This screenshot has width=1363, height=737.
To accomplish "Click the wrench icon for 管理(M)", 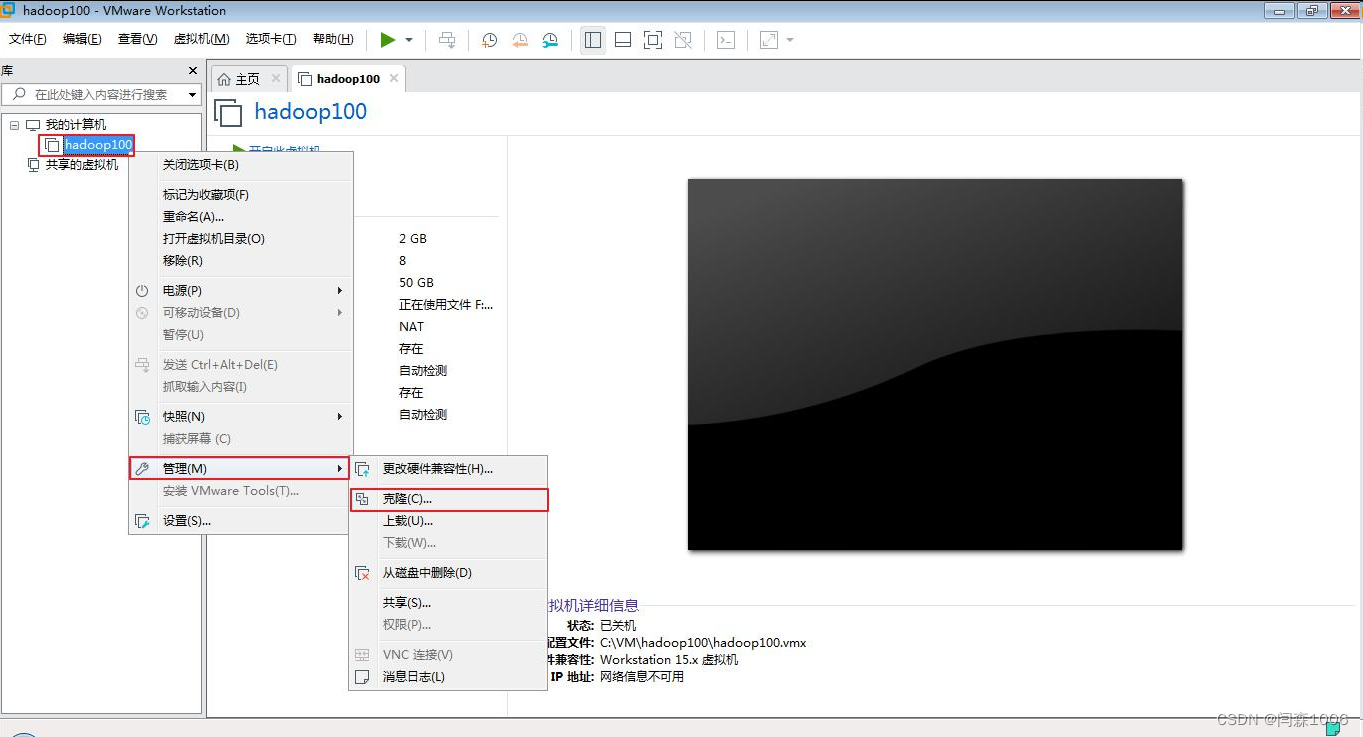I will (x=142, y=469).
